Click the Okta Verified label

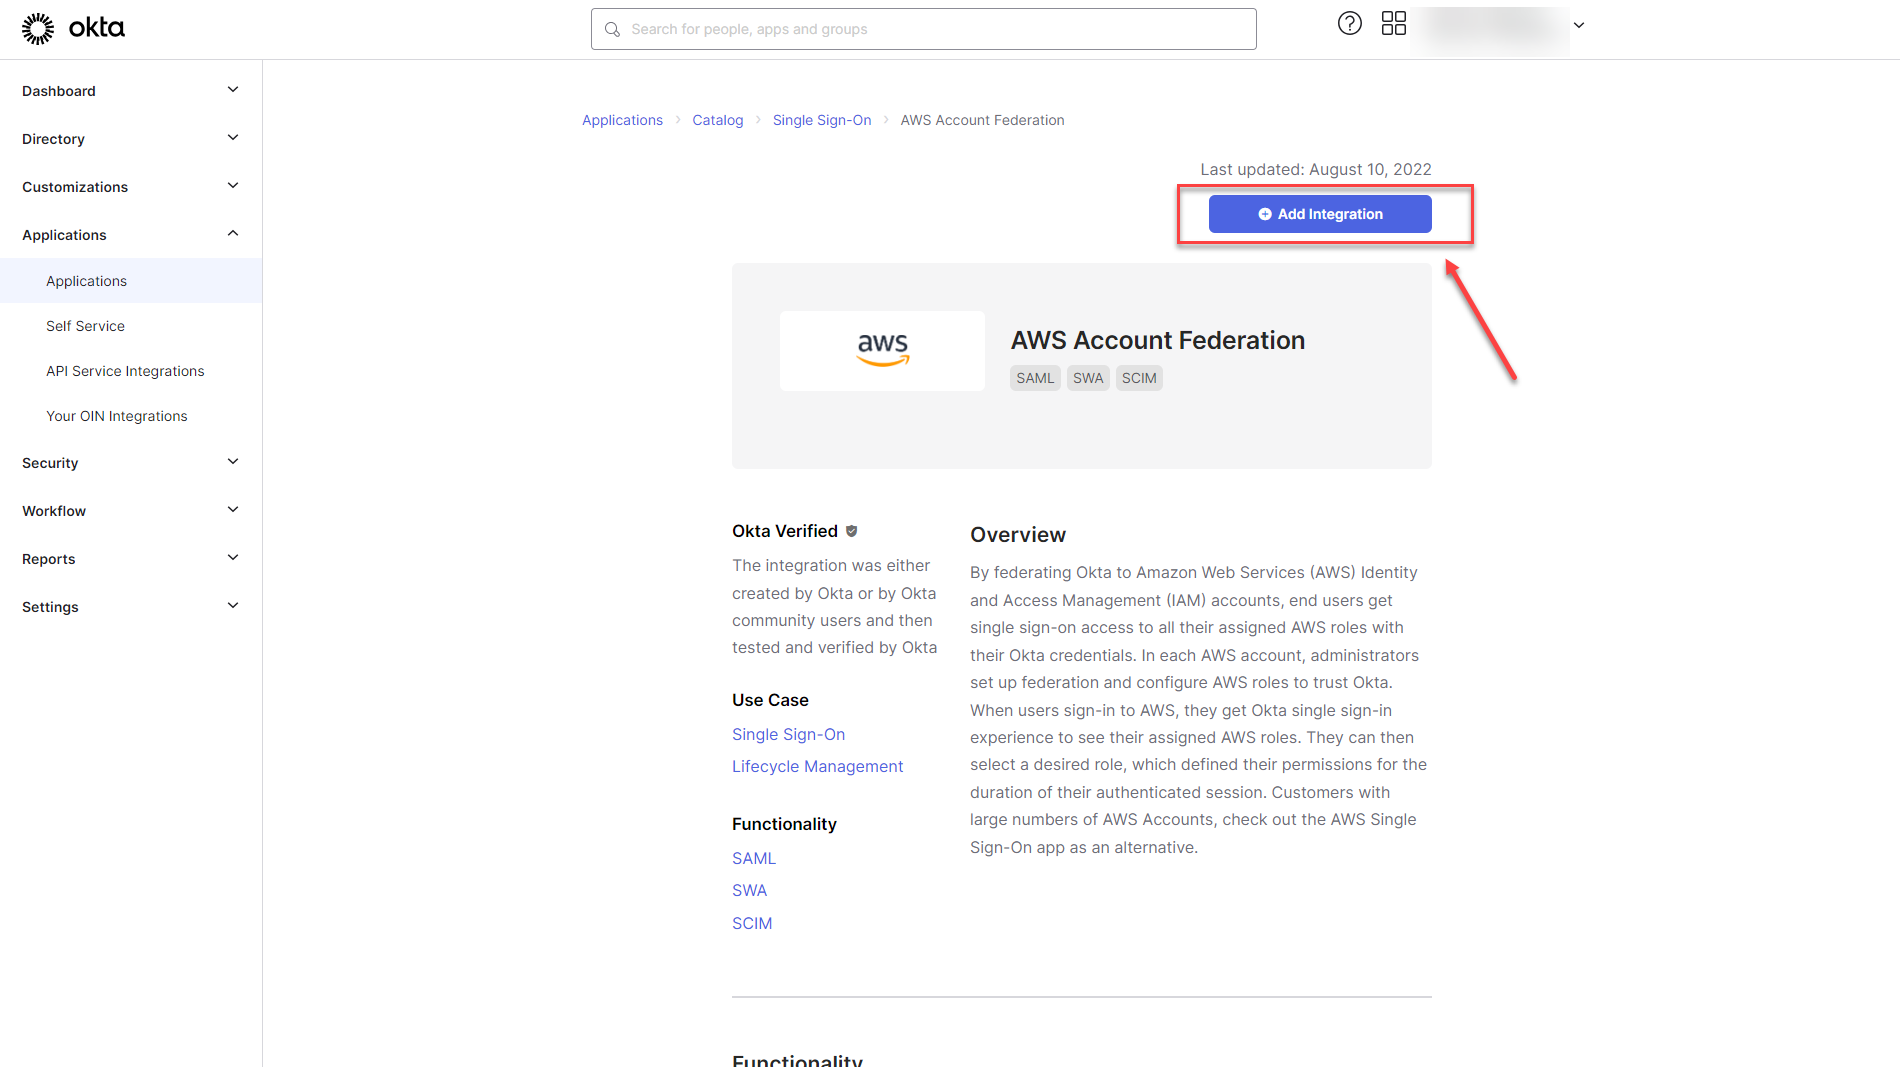785,531
